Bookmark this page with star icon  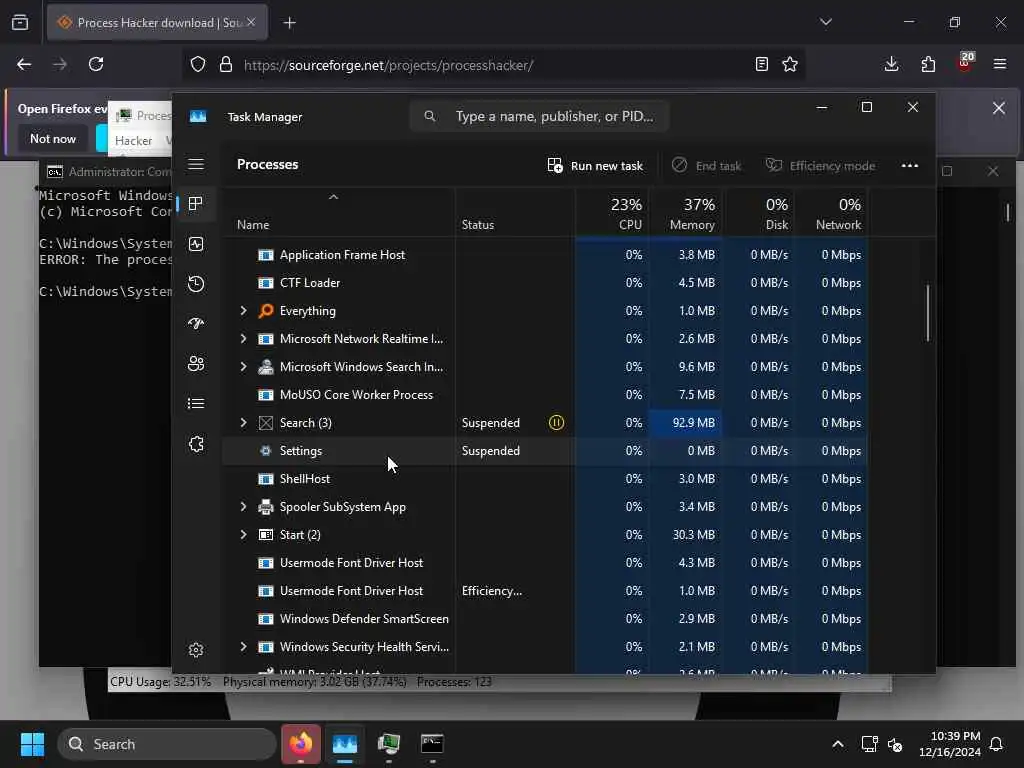click(x=790, y=64)
